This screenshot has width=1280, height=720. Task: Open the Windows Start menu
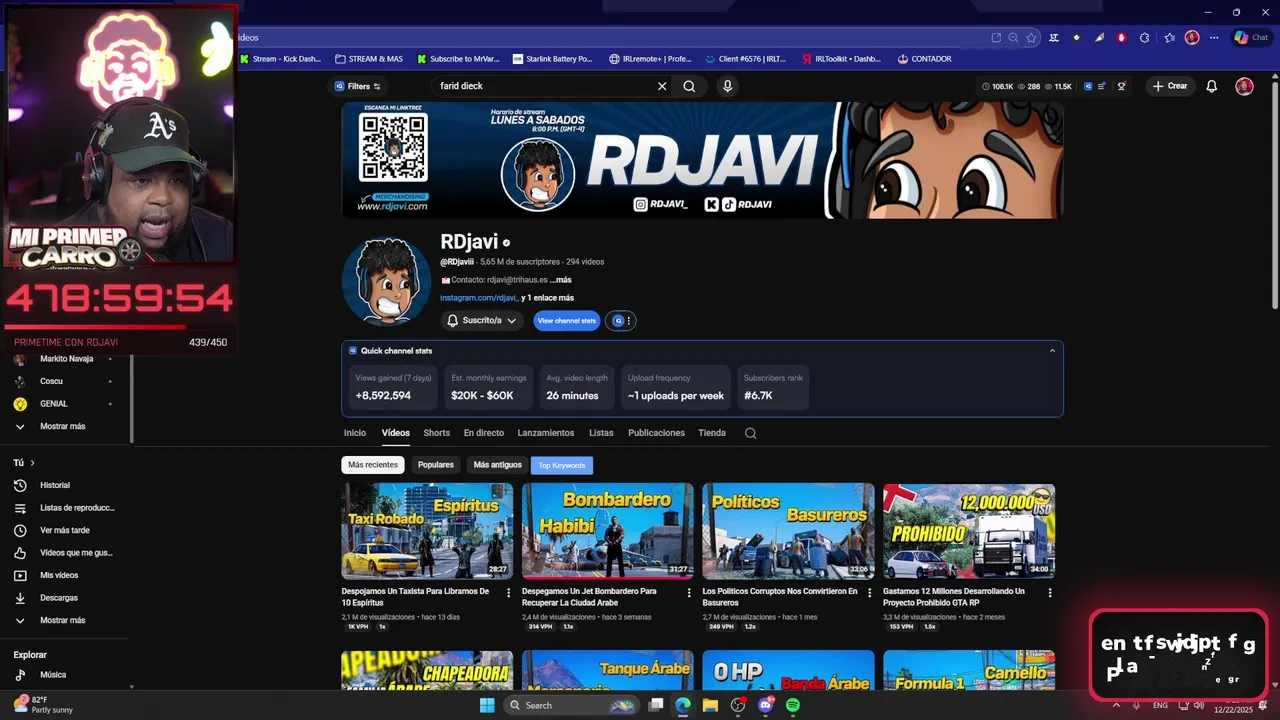[x=487, y=705]
